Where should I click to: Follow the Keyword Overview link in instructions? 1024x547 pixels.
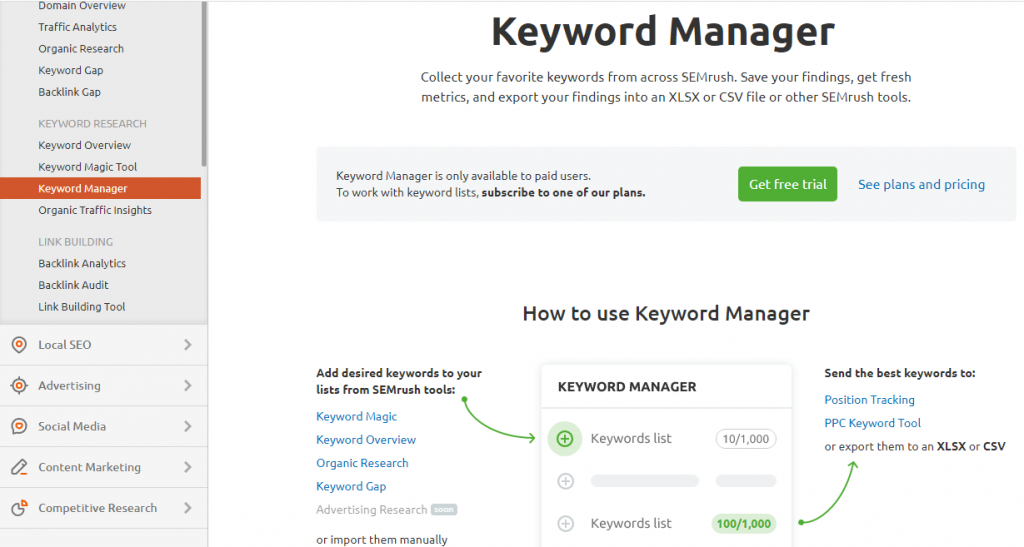[366, 440]
